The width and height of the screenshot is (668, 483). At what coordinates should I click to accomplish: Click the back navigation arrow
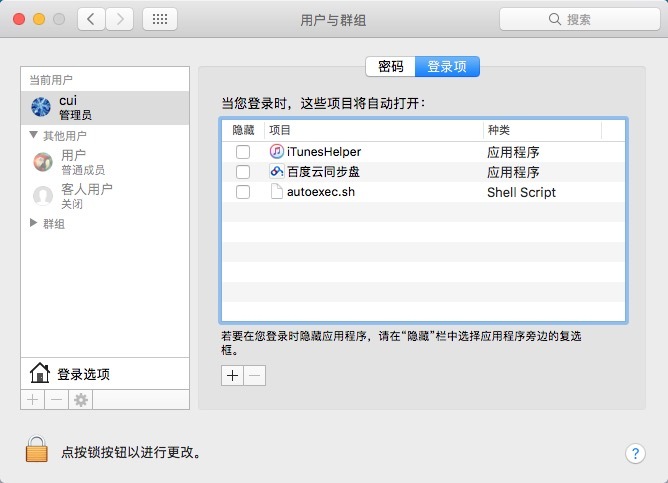point(92,19)
